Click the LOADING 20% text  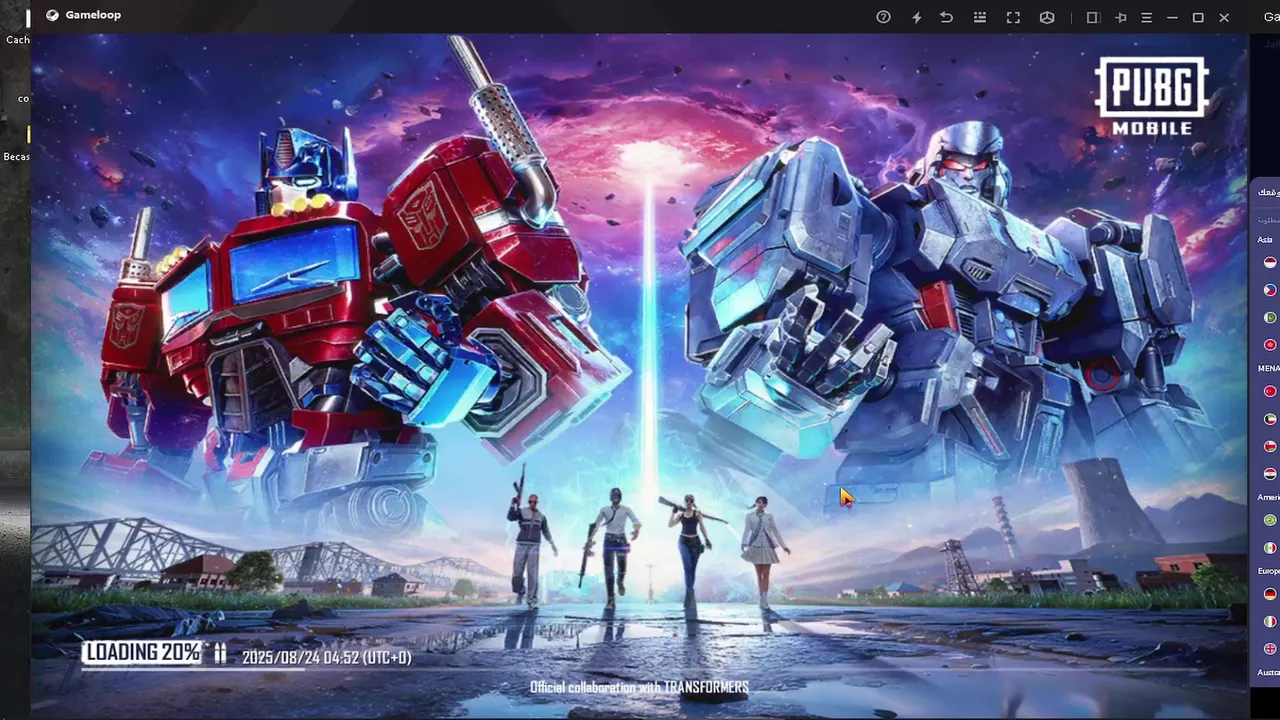[x=141, y=653]
